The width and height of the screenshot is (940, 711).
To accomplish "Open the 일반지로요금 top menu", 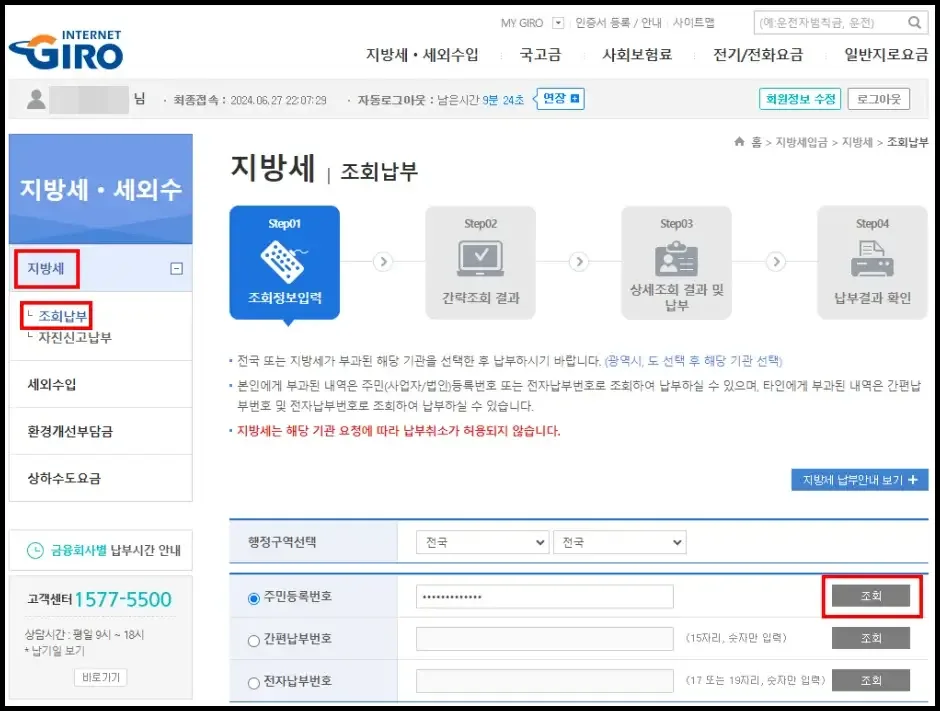I will coord(886,55).
